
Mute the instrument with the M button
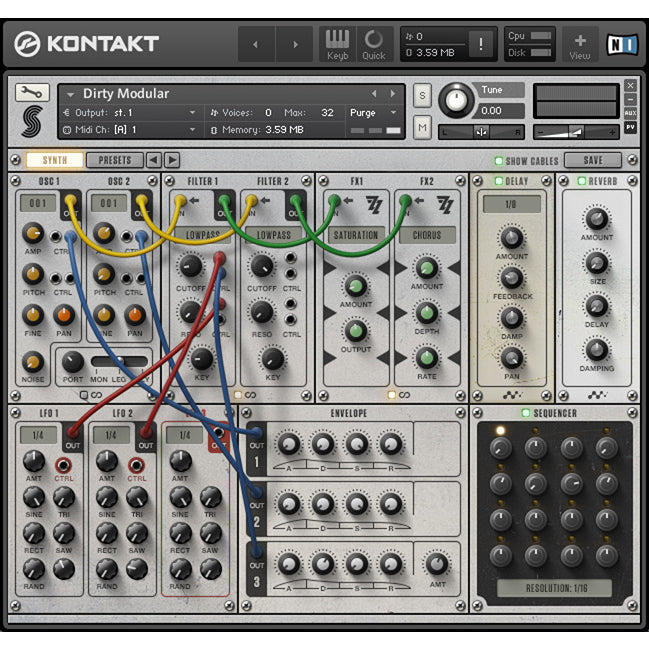pos(422,127)
